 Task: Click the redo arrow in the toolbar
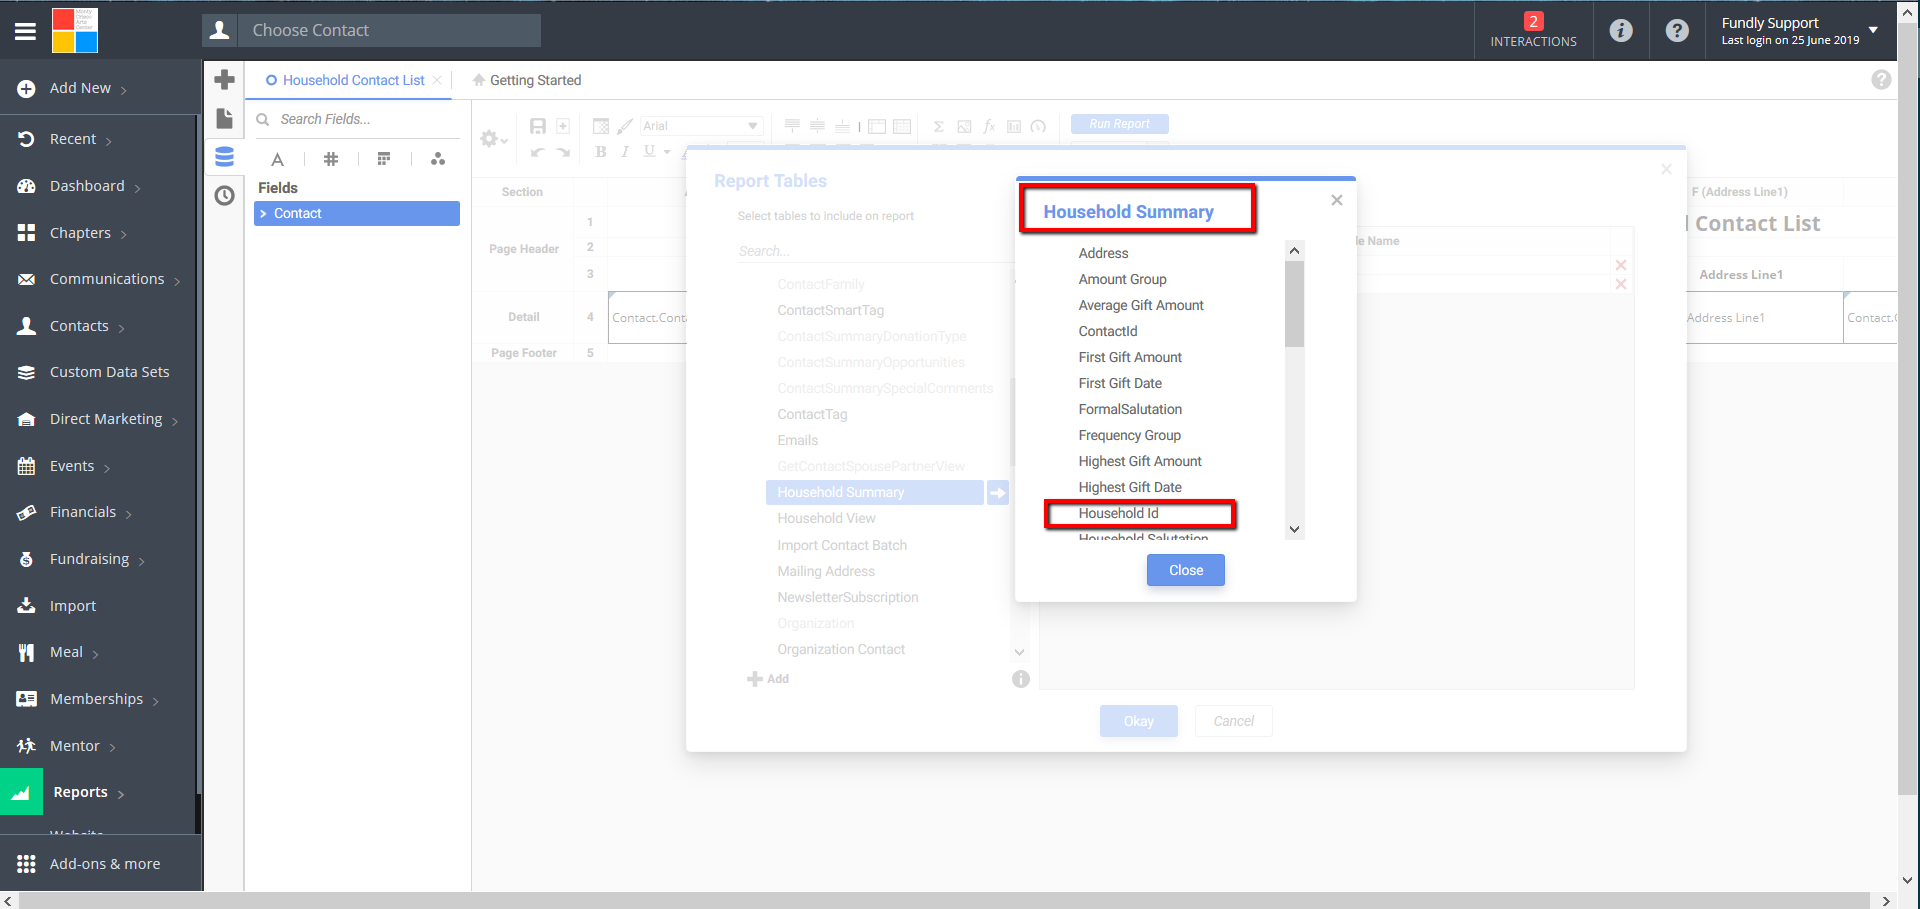tap(563, 152)
